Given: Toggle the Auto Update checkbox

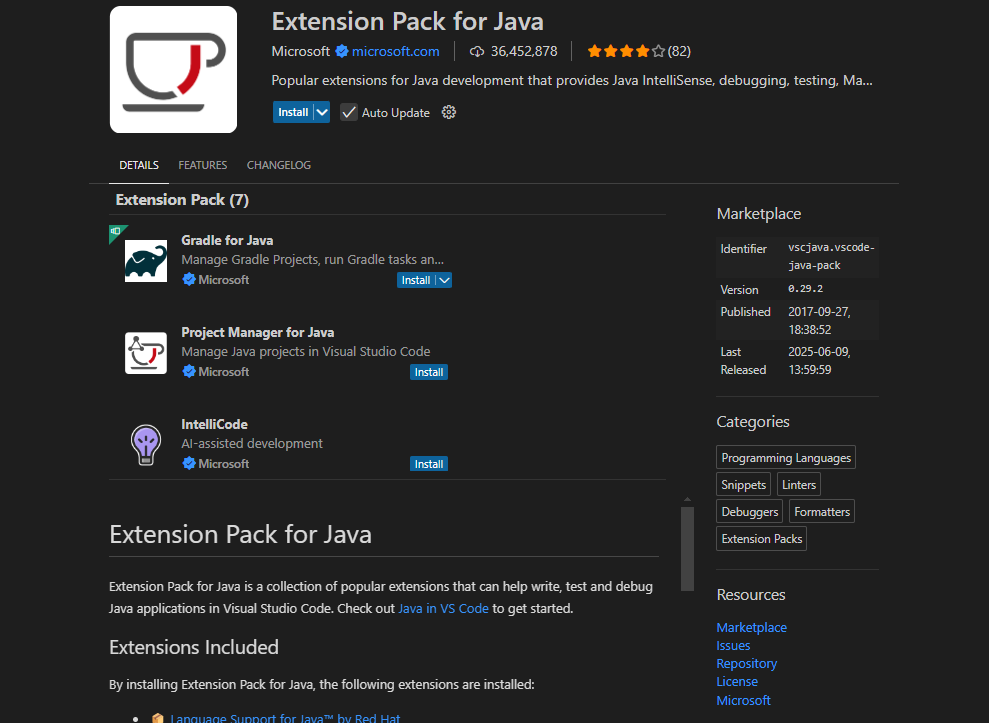Looking at the screenshot, I should (349, 112).
